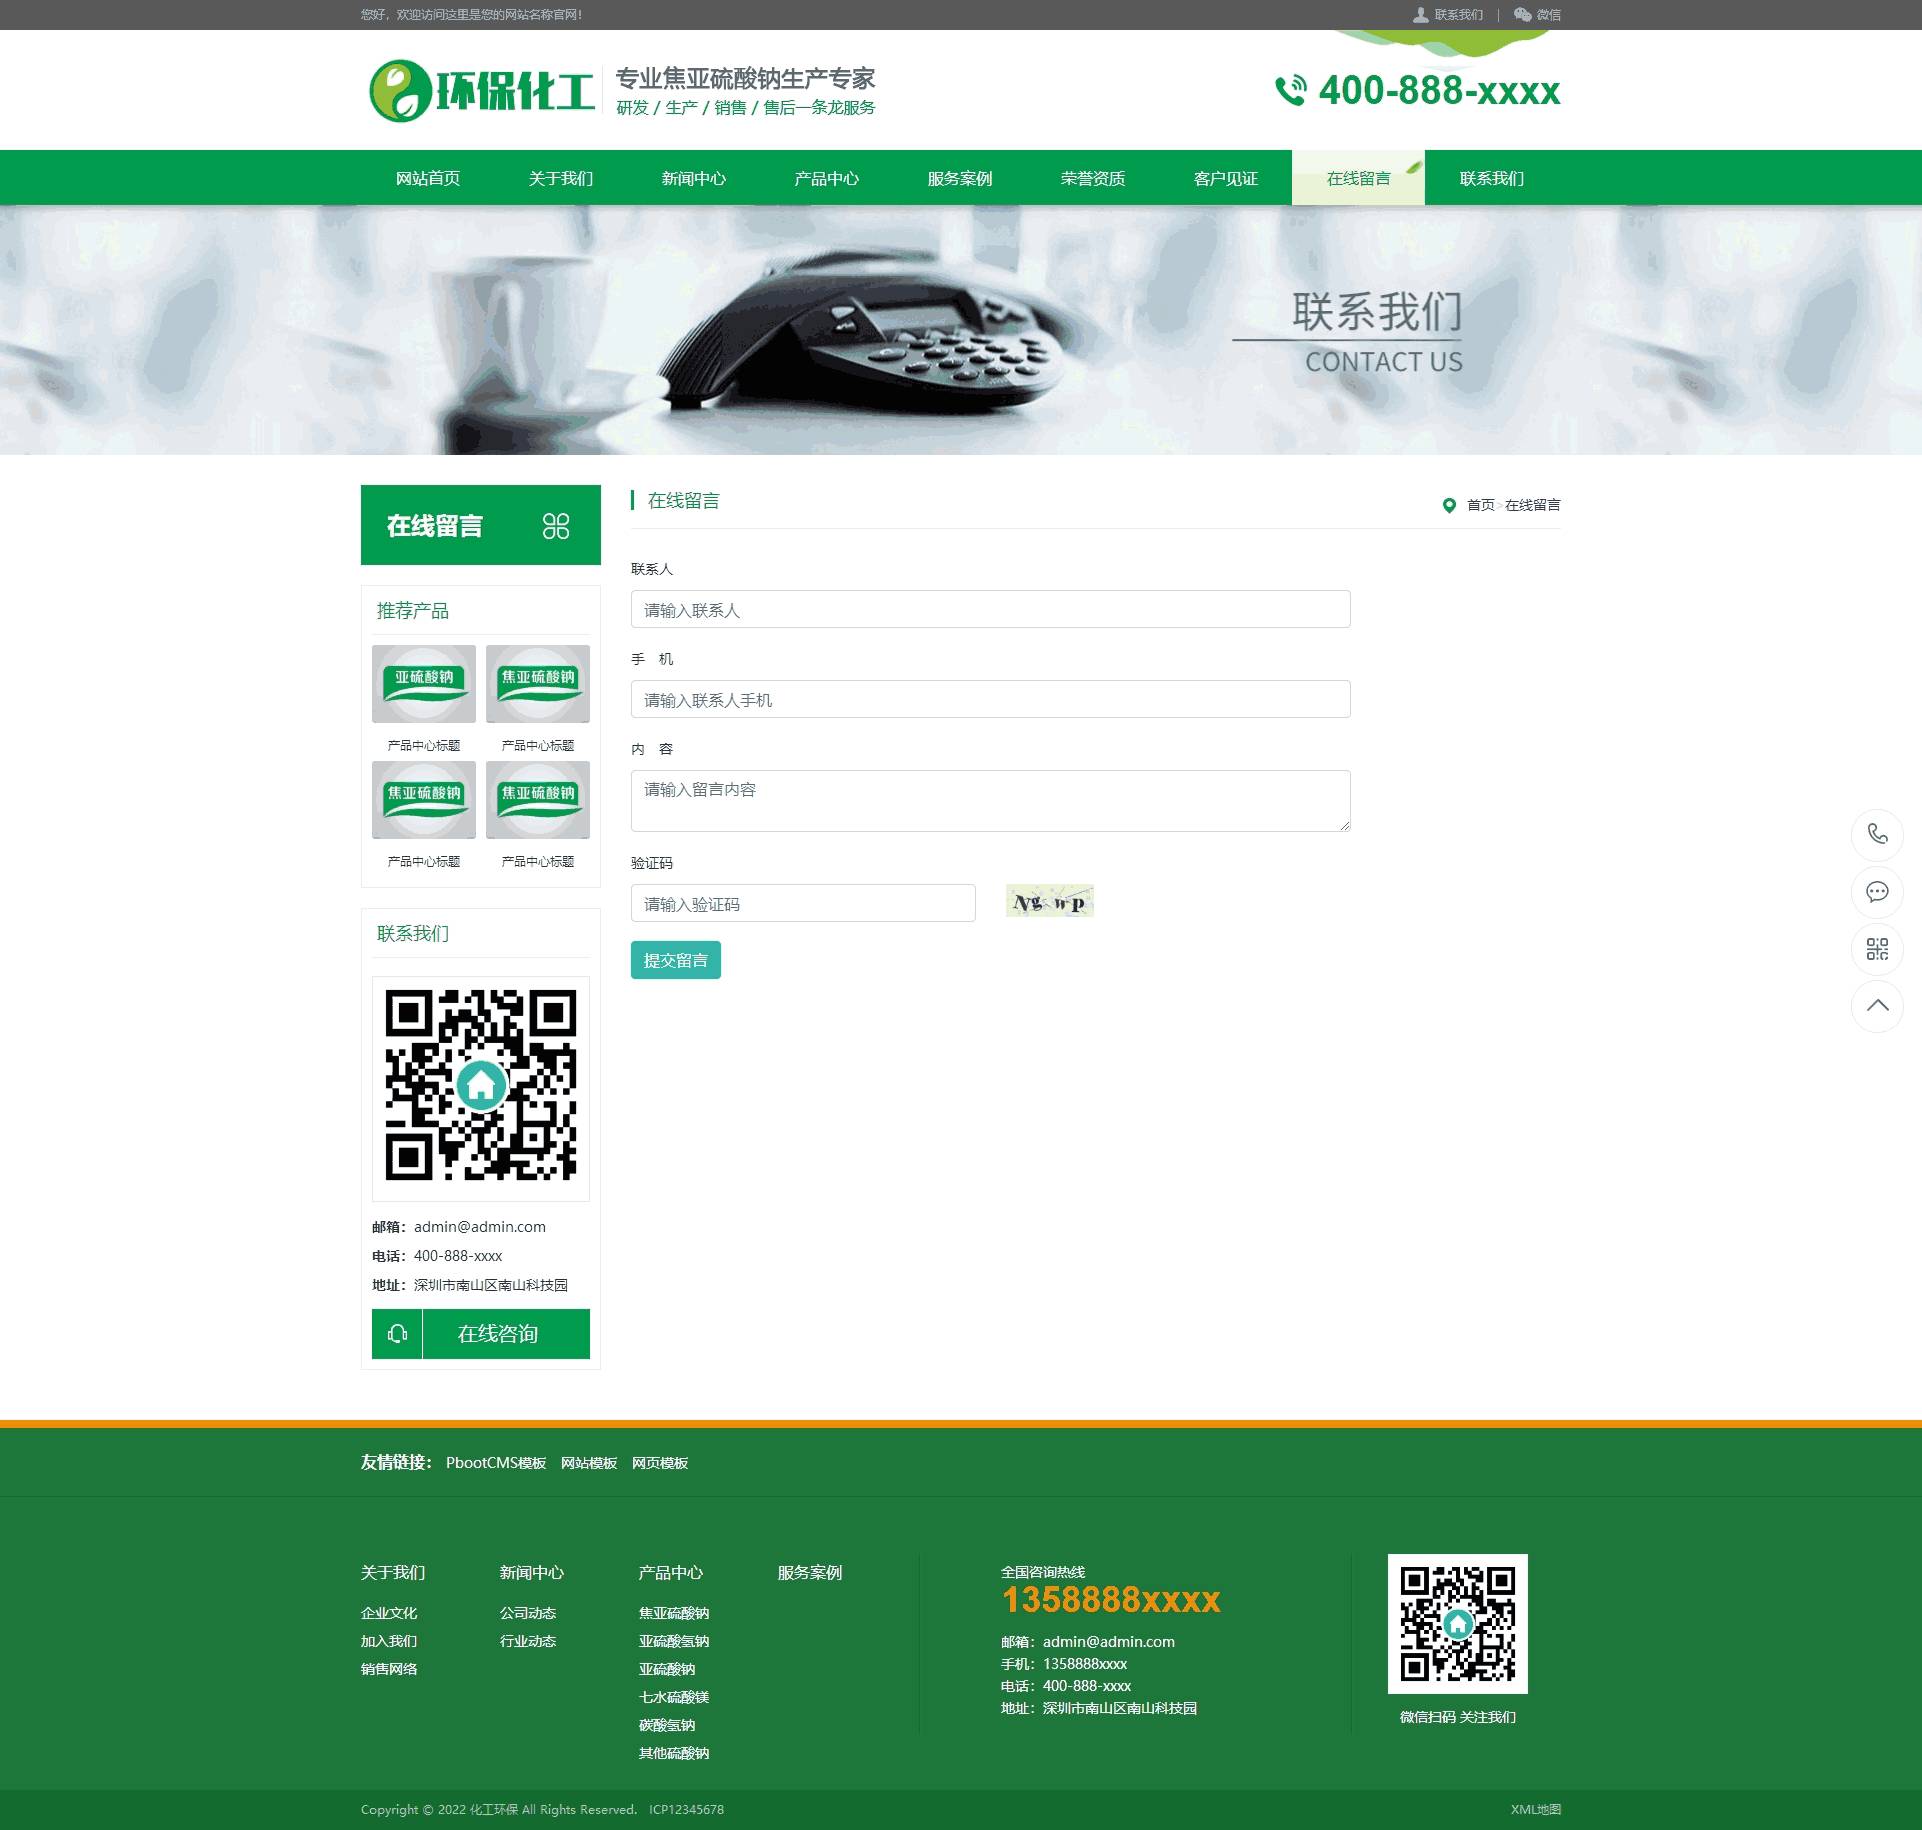Click the 环保化工 logo
Image resolution: width=1922 pixels, height=1830 pixels.
[x=482, y=91]
